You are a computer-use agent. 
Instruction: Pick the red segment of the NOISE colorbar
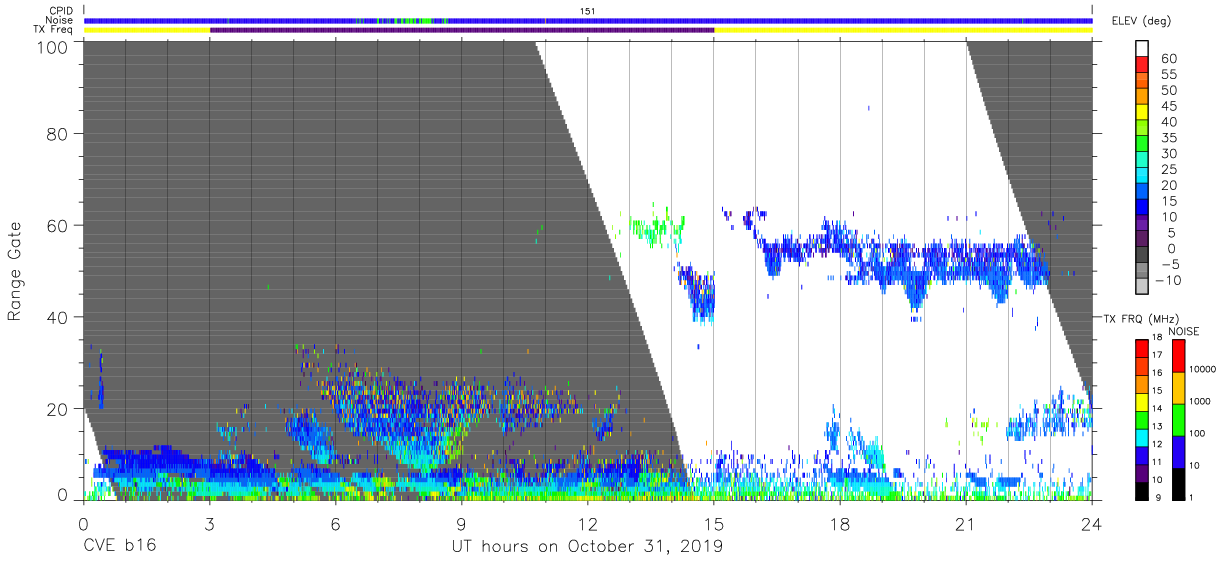click(x=1178, y=356)
